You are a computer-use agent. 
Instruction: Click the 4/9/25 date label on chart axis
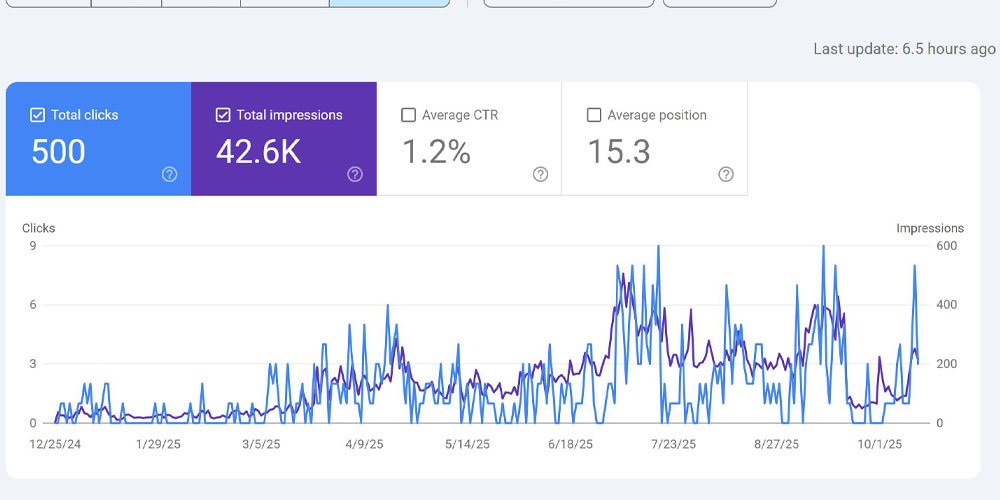[364, 445]
